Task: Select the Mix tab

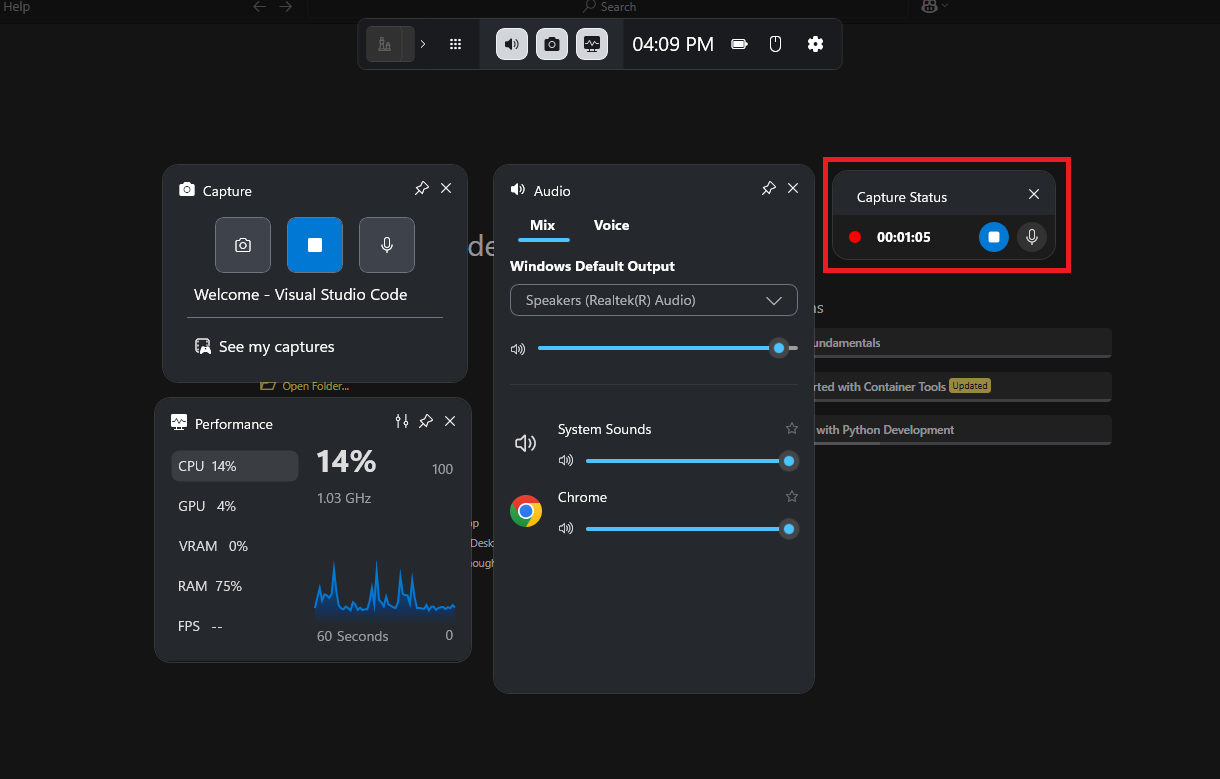Action: (x=543, y=225)
